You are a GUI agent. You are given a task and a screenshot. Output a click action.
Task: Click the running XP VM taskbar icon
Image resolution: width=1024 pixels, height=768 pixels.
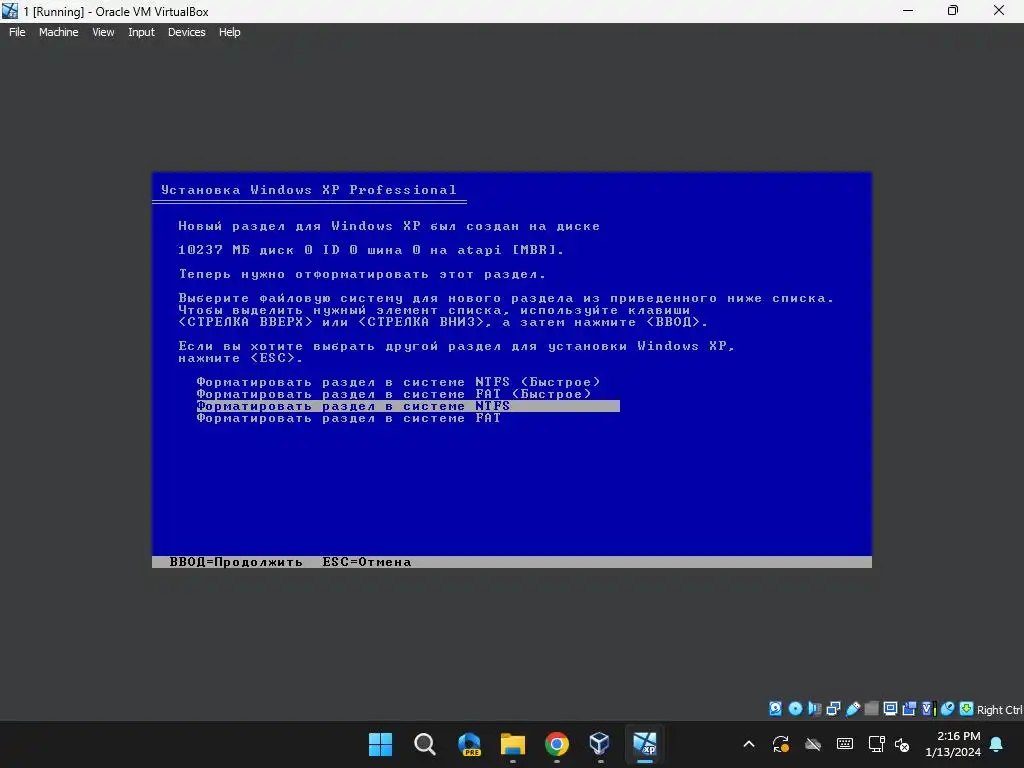click(645, 744)
